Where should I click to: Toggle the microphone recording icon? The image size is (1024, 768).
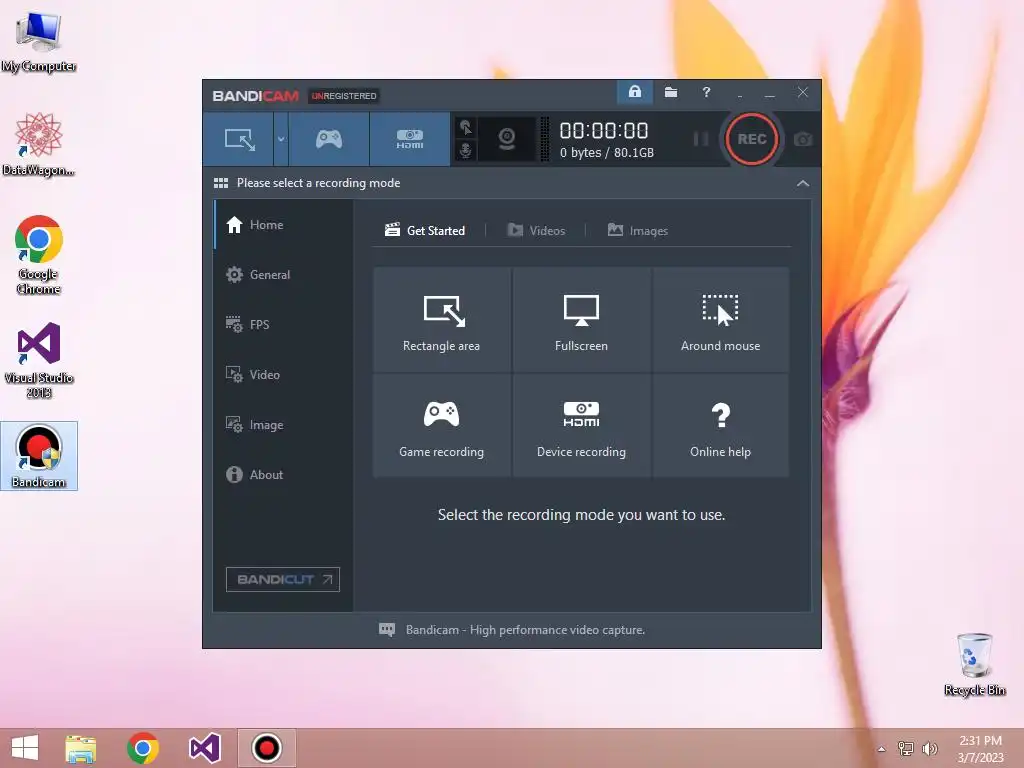pyautogui.click(x=466, y=150)
